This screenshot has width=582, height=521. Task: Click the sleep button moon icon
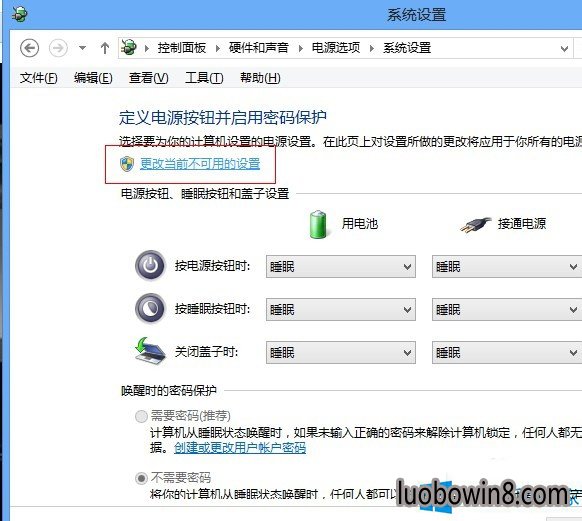[150, 309]
